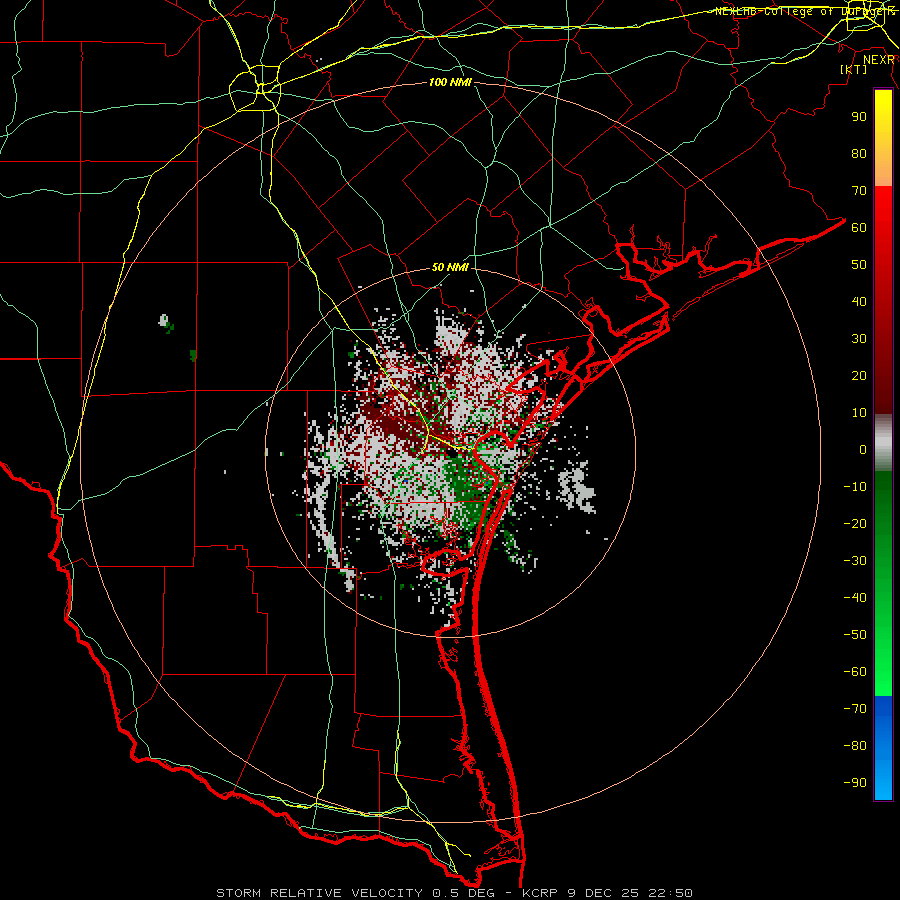
Task: Click the NEXLAB-College of DuPage watermark text
Action: [805, 11]
